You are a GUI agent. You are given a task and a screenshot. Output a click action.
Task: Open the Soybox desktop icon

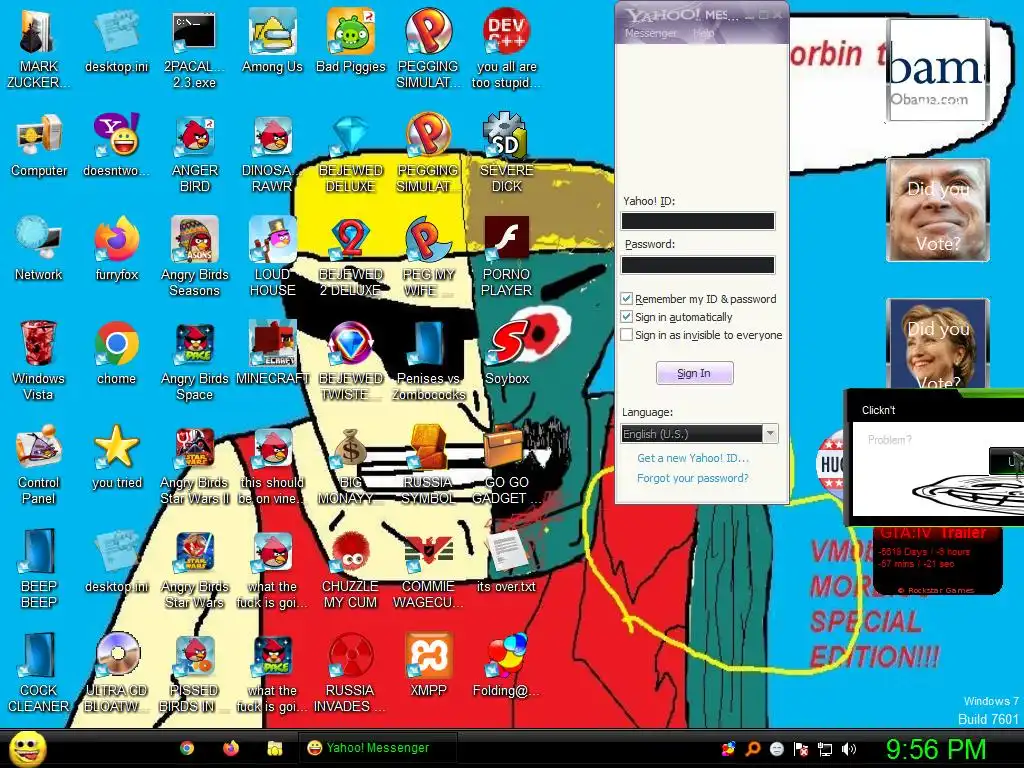[507, 353]
